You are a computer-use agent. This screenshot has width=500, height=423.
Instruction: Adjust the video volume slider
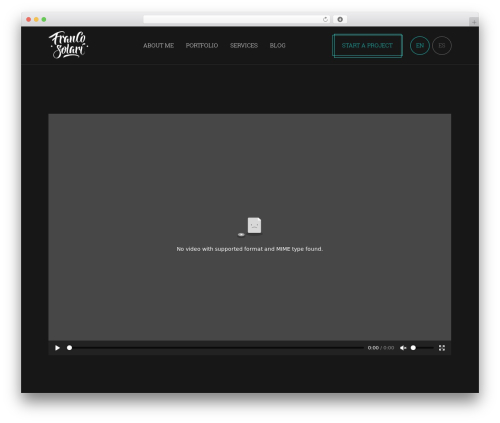pos(422,348)
